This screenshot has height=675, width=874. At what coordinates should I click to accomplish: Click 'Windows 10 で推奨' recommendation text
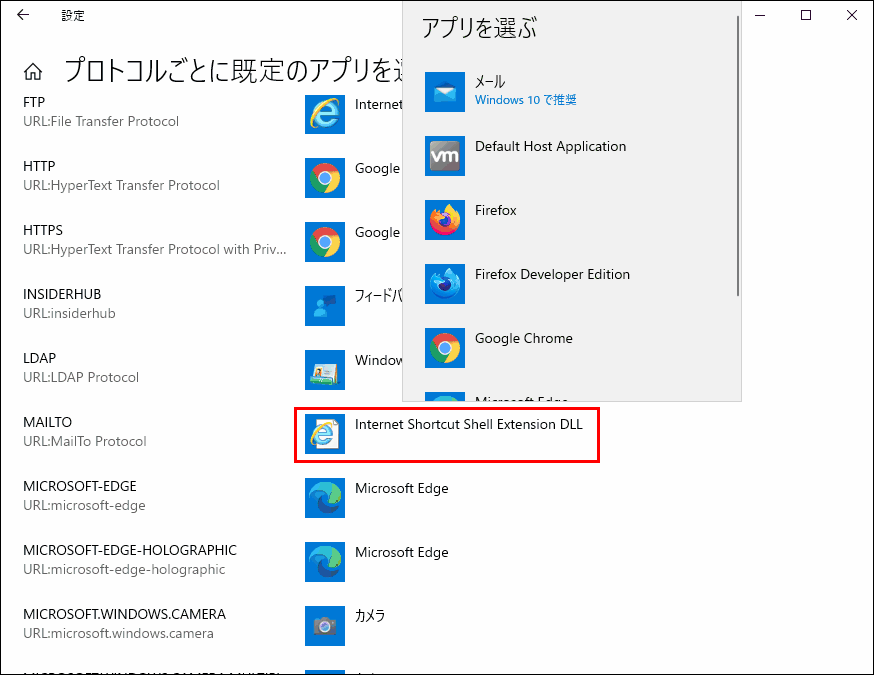coord(526,100)
